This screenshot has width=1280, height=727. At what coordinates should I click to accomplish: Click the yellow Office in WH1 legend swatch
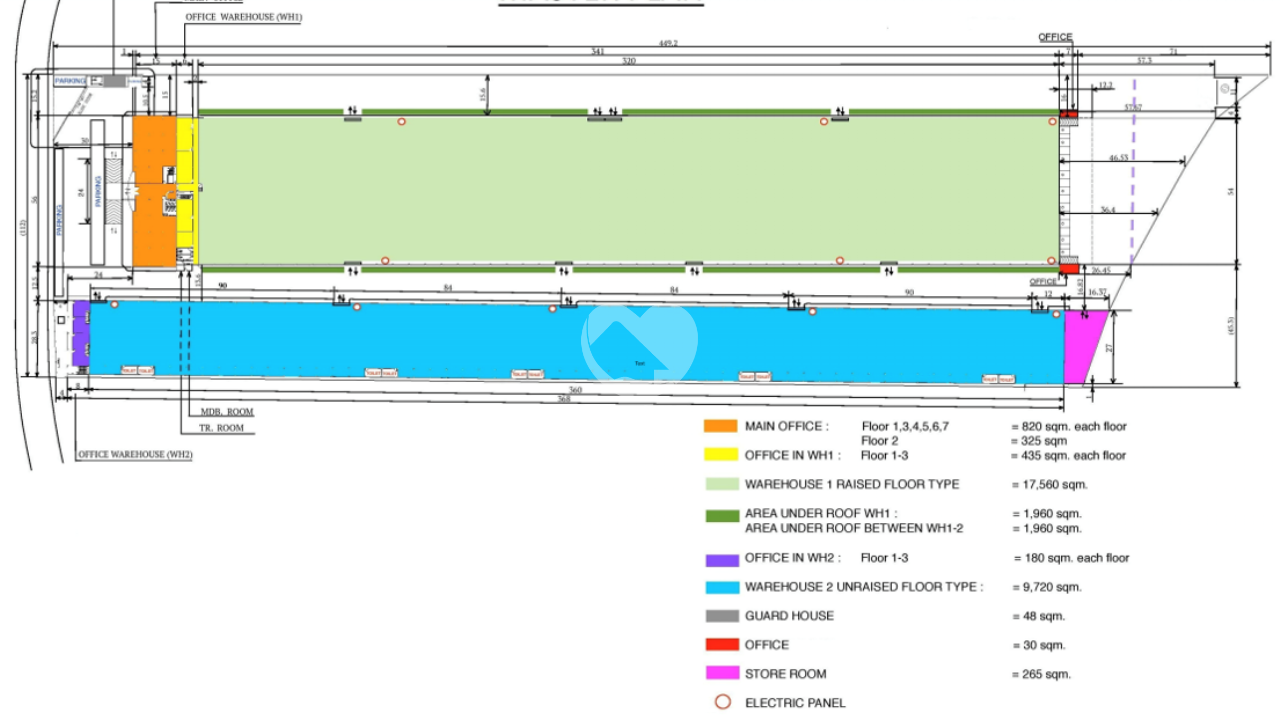pos(720,455)
